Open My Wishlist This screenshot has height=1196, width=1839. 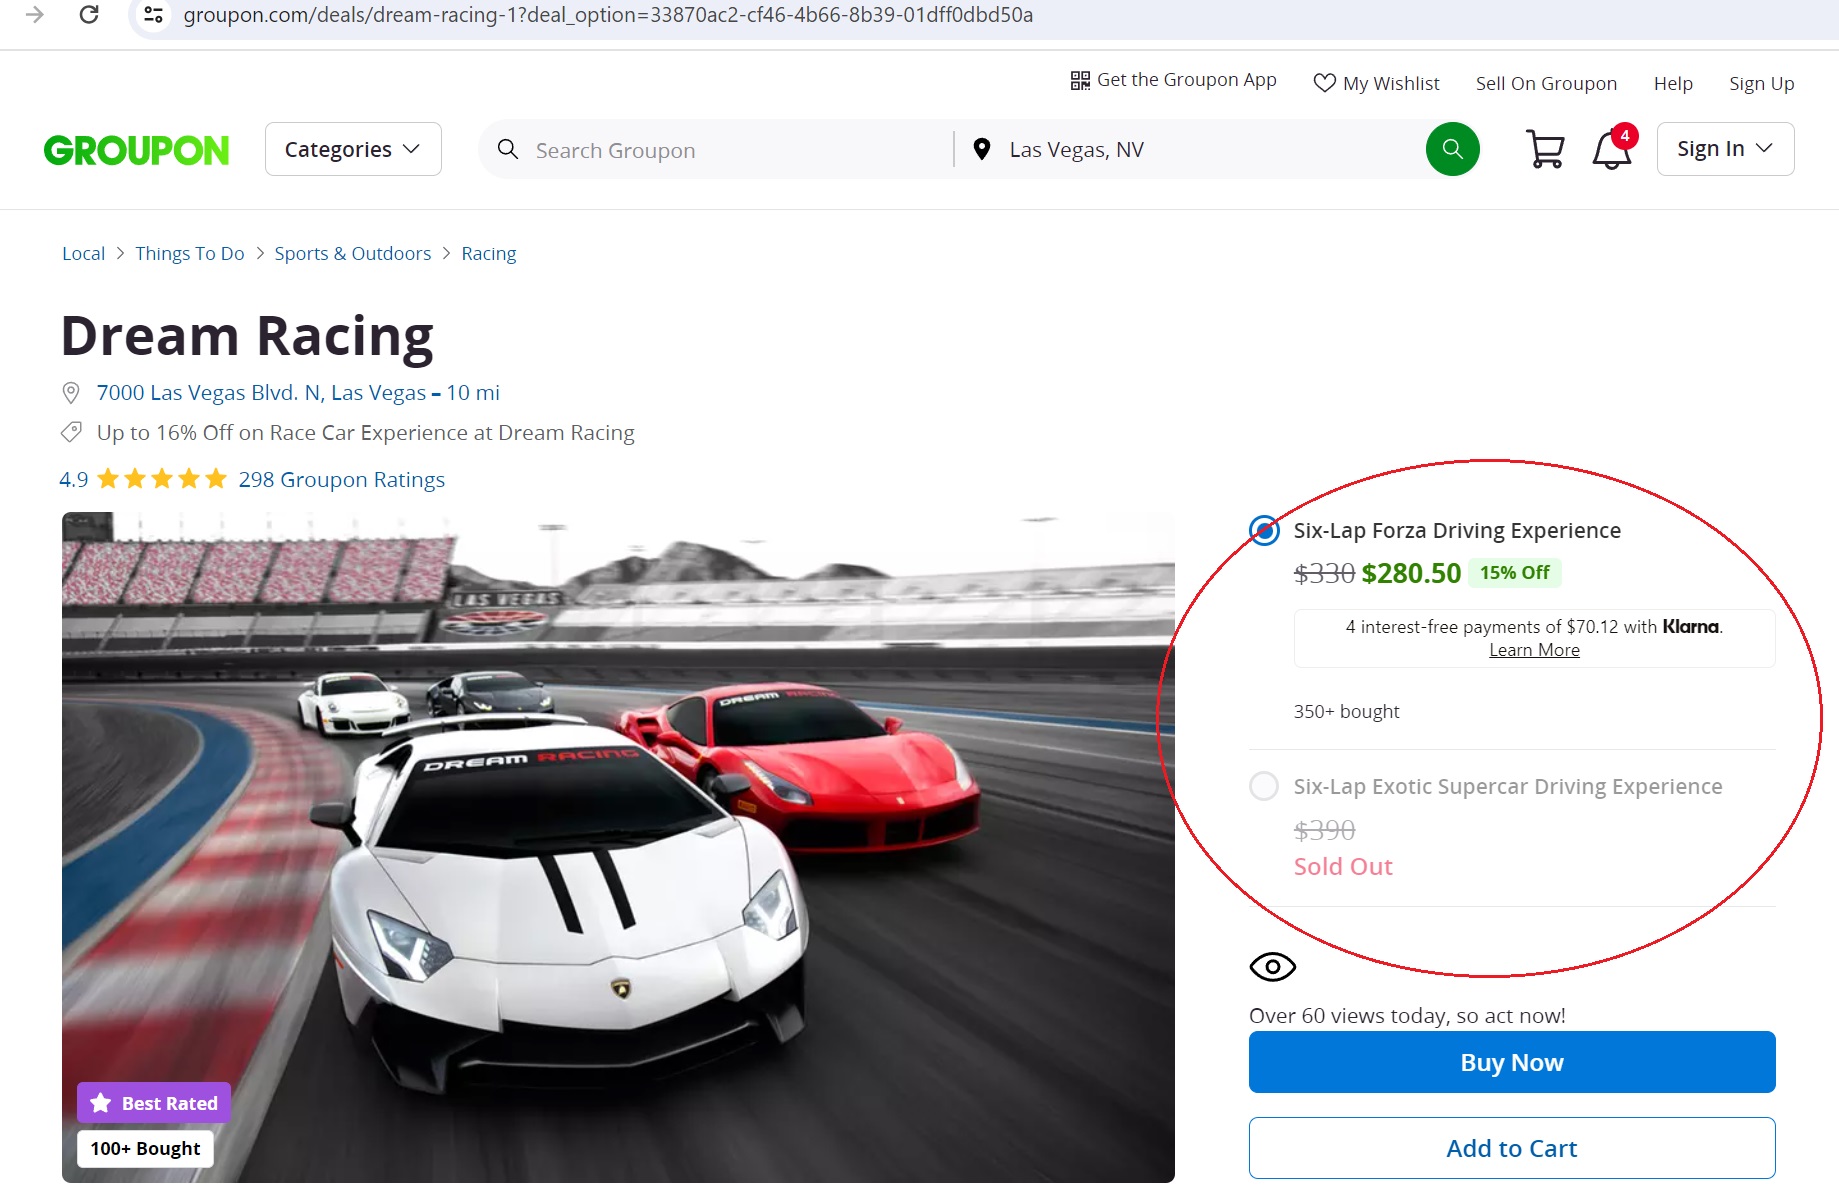coord(1376,83)
